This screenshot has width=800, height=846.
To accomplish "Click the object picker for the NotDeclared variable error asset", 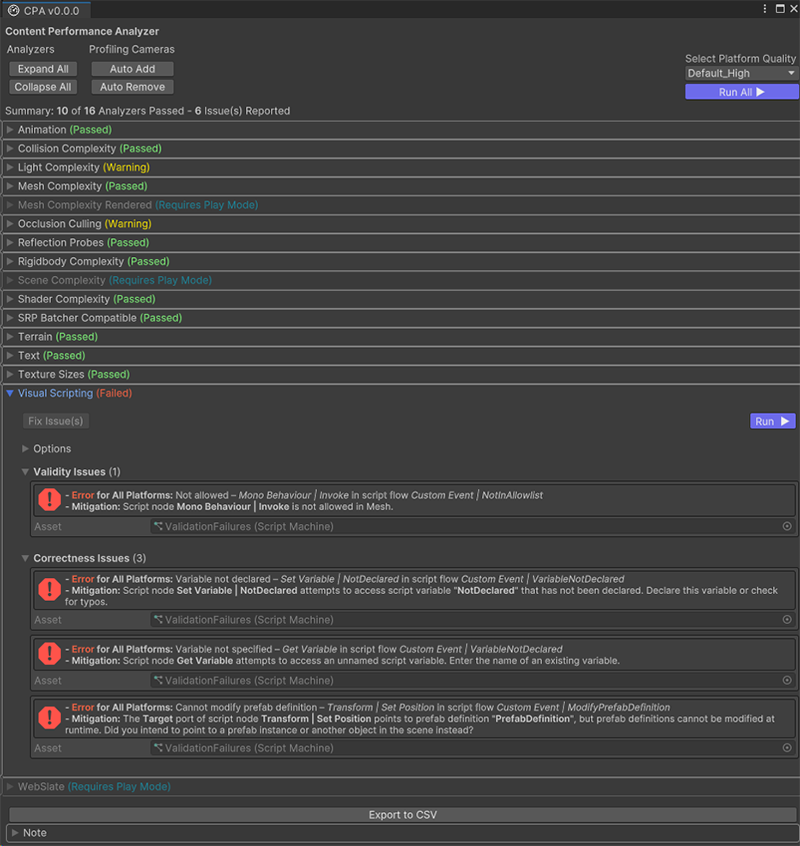I will (x=787, y=619).
